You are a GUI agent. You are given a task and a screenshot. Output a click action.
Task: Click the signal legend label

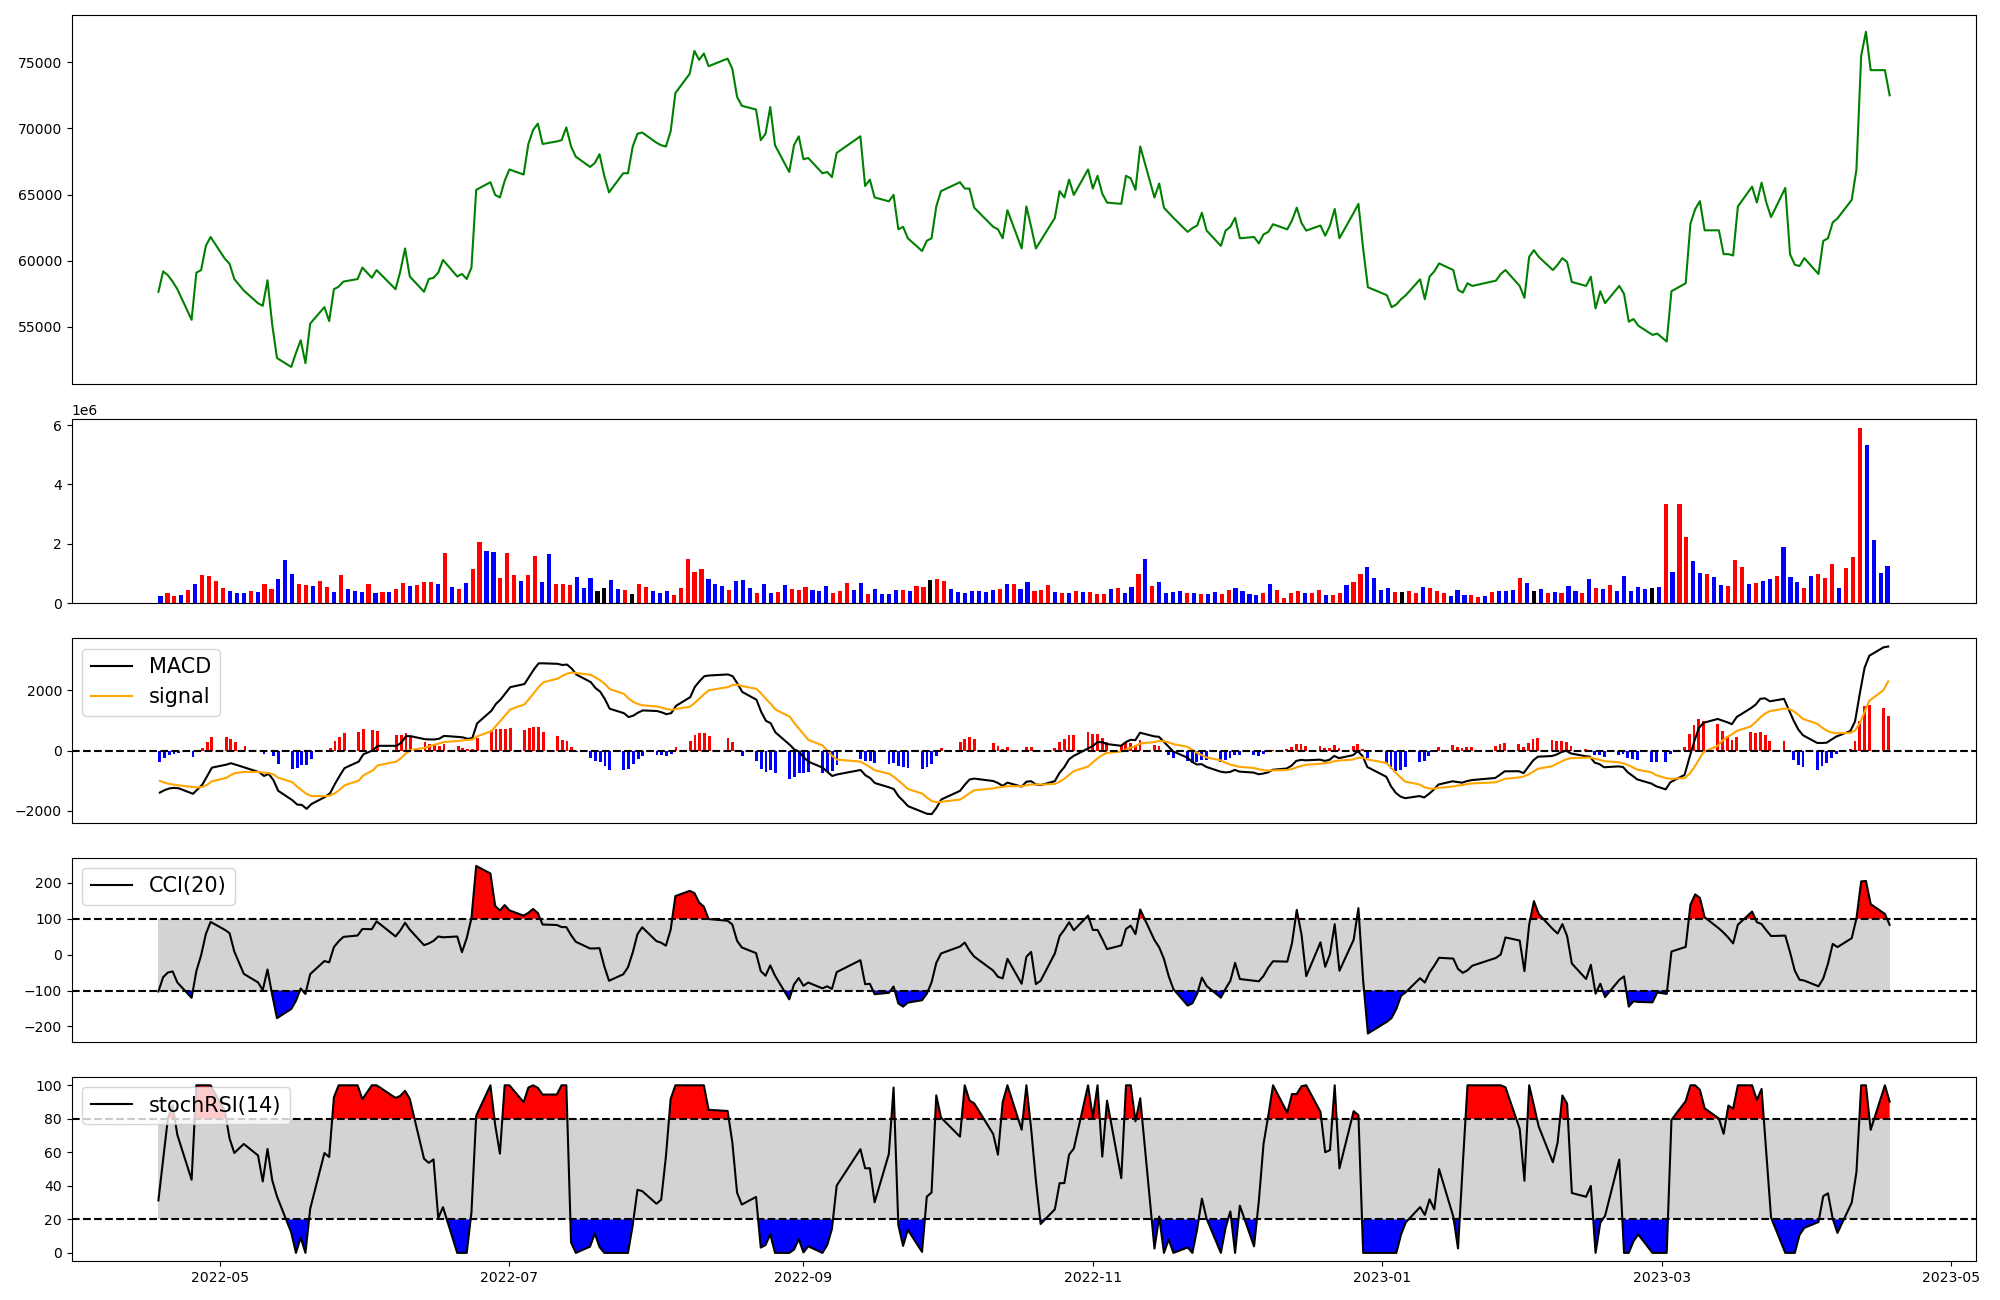point(179,696)
